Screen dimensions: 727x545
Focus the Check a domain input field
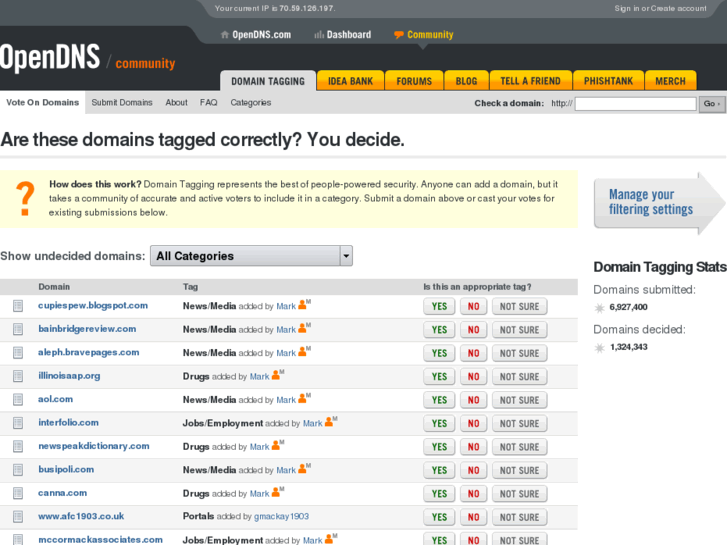636,103
